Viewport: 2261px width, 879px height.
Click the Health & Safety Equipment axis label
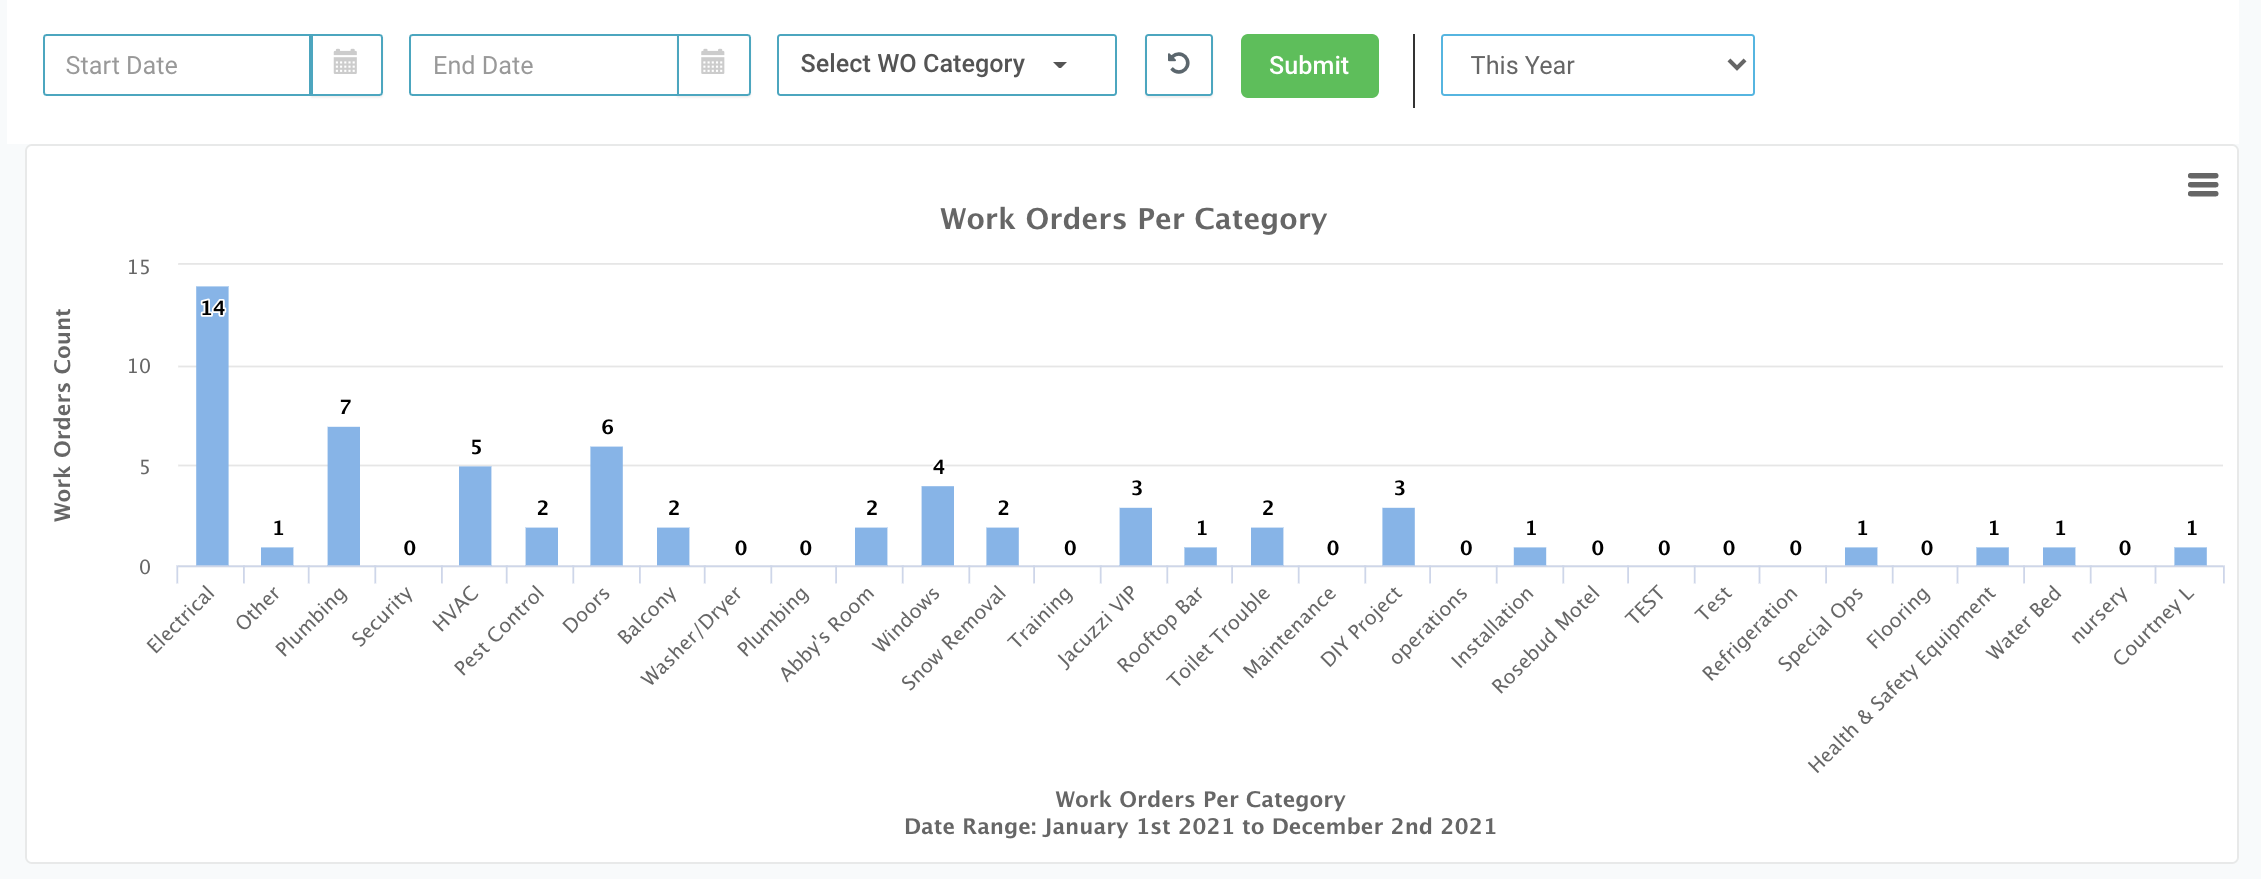coord(1902,680)
